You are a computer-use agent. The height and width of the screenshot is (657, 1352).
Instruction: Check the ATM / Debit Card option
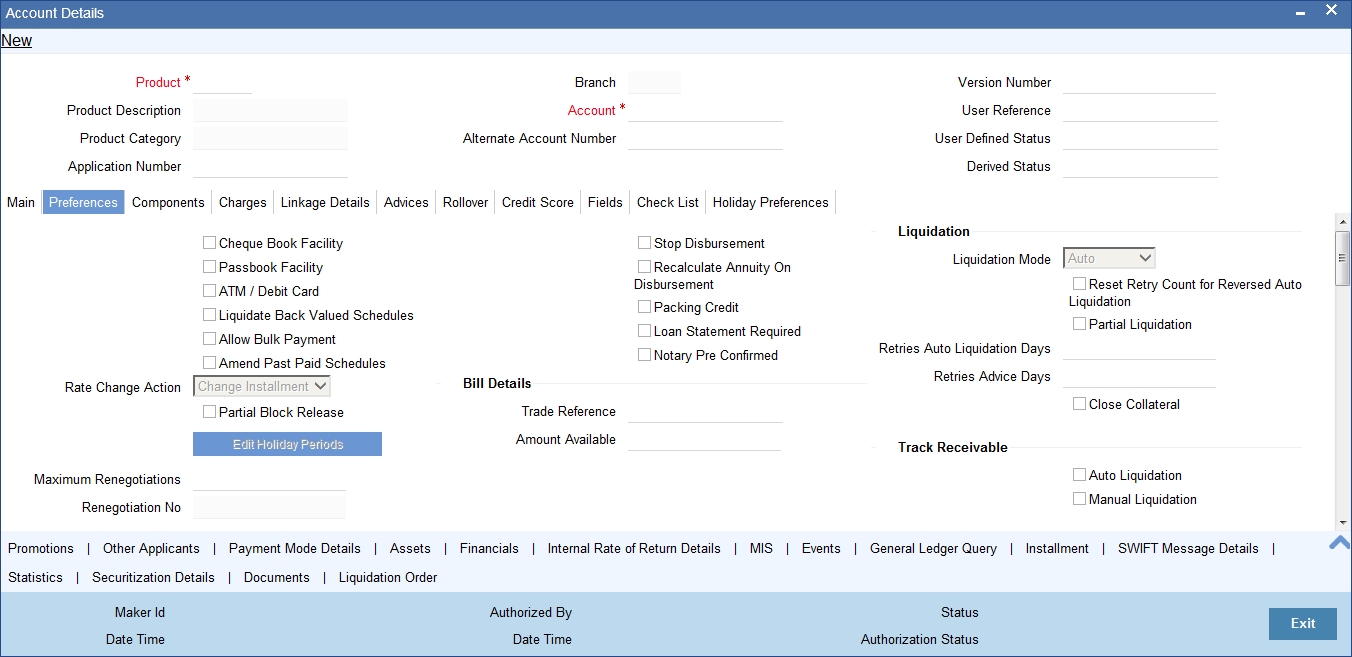pyautogui.click(x=209, y=291)
